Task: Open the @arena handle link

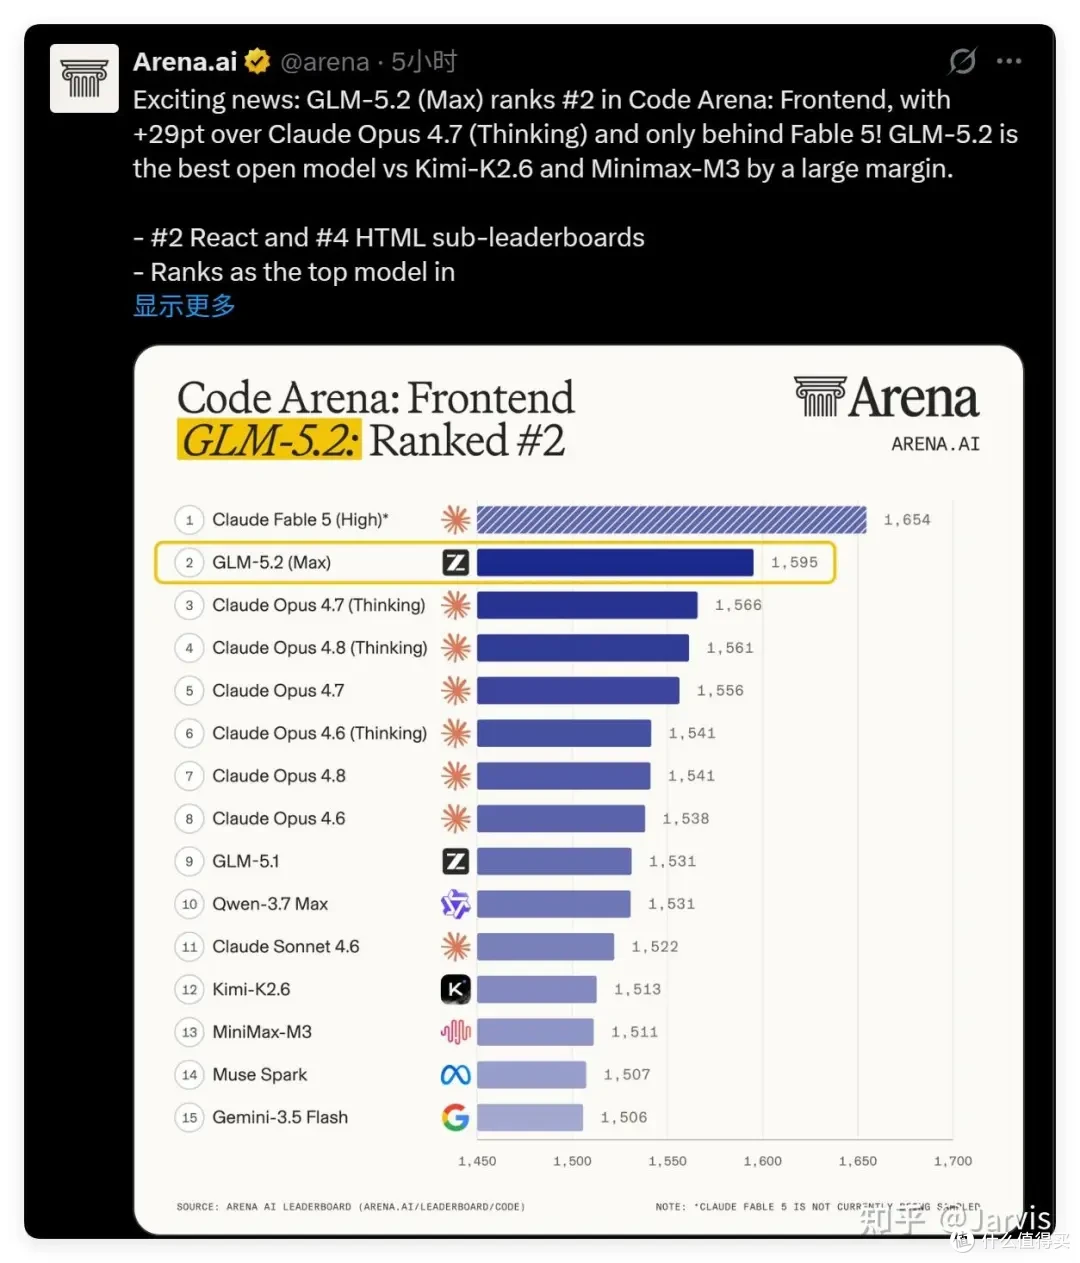Action: point(325,62)
